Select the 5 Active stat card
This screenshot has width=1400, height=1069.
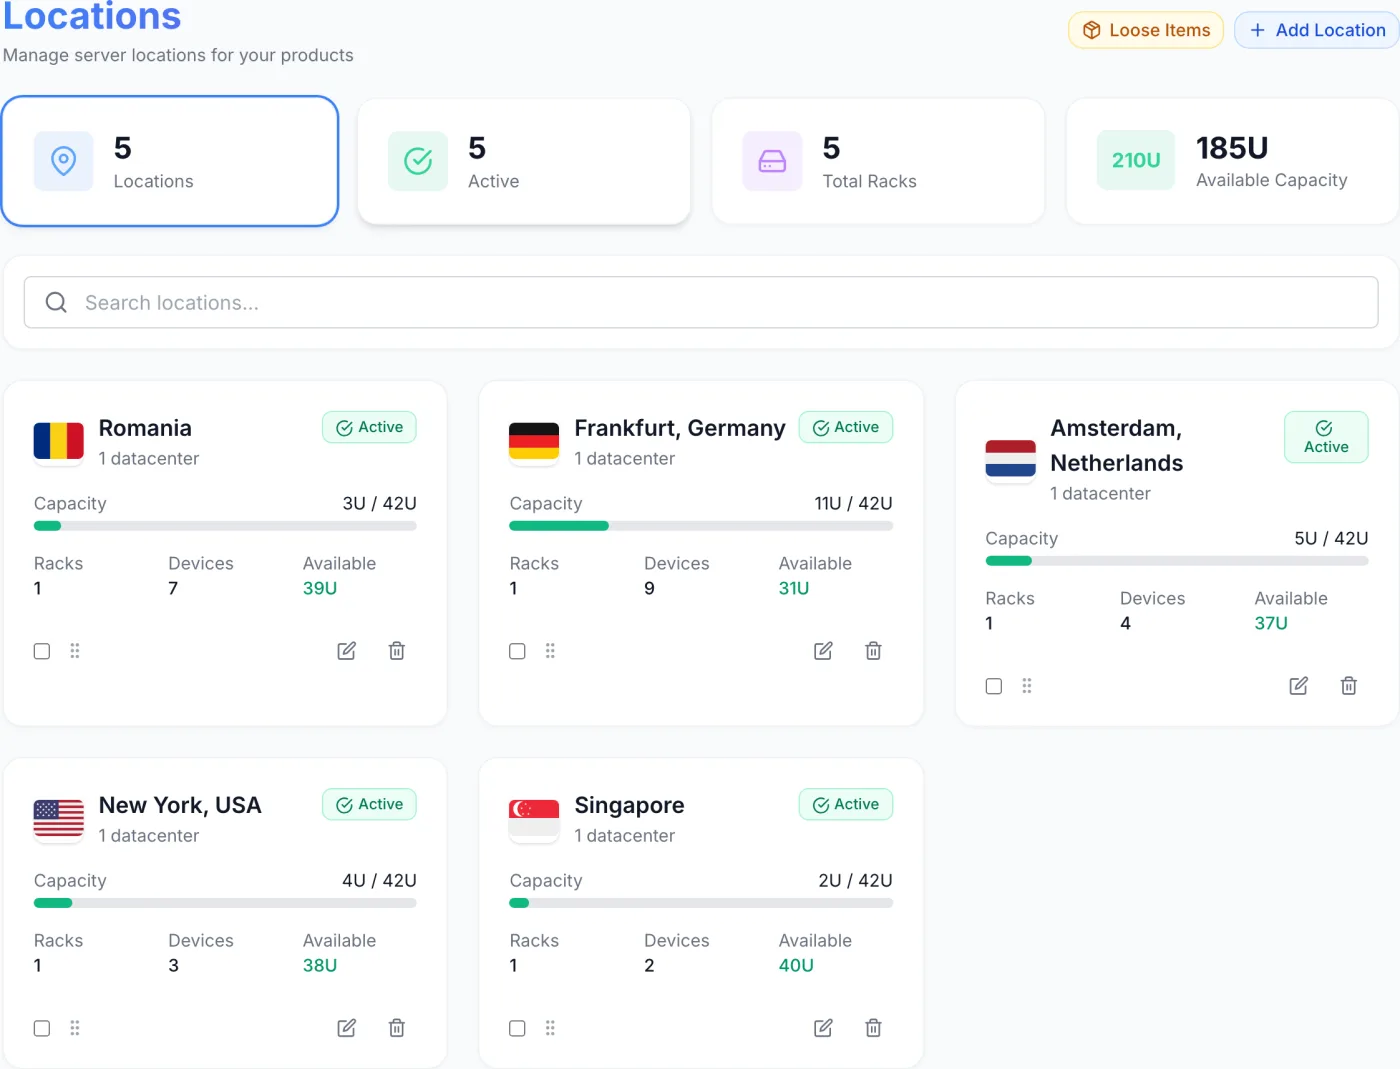tap(524, 161)
